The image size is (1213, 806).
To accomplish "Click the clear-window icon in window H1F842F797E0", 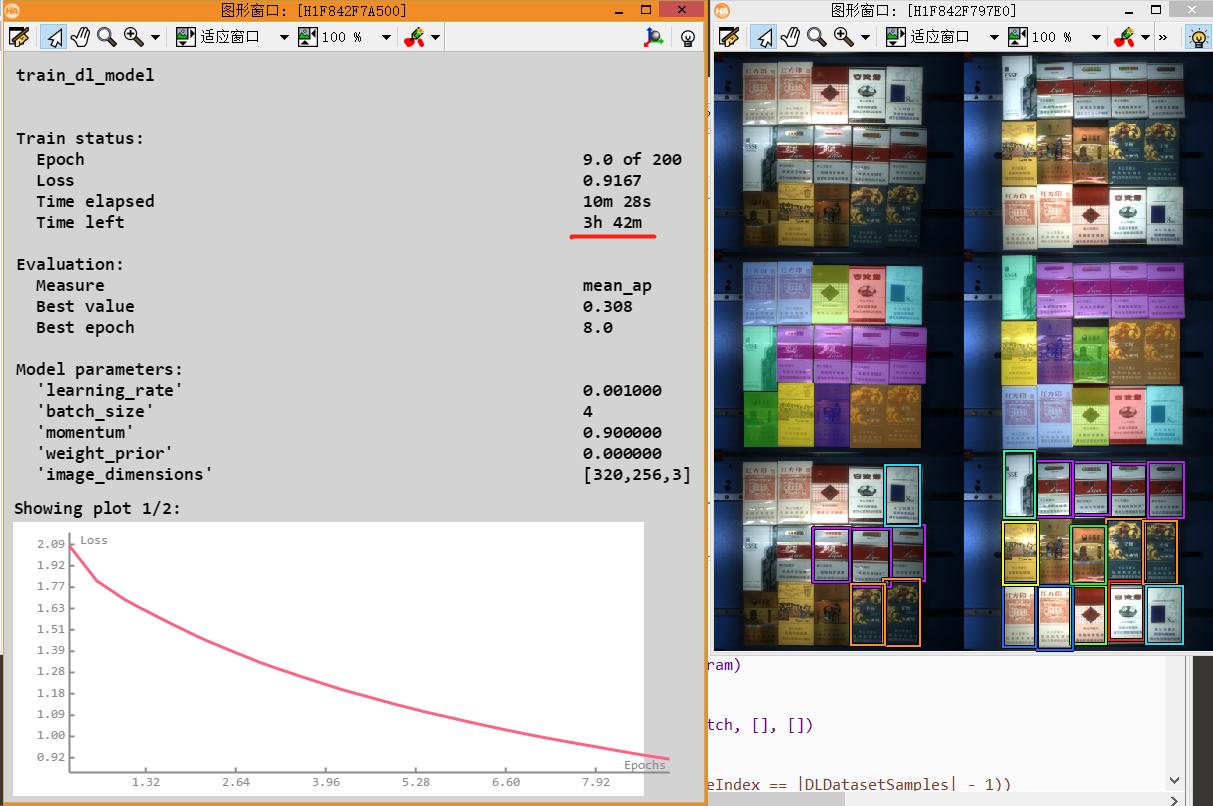I will click(x=729, y=37).
